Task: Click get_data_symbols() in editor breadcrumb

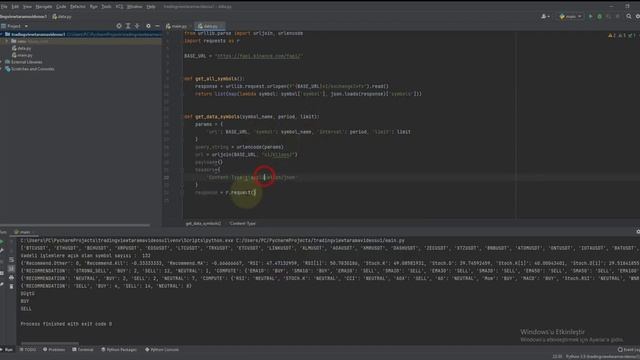Action: coord(203,224)
